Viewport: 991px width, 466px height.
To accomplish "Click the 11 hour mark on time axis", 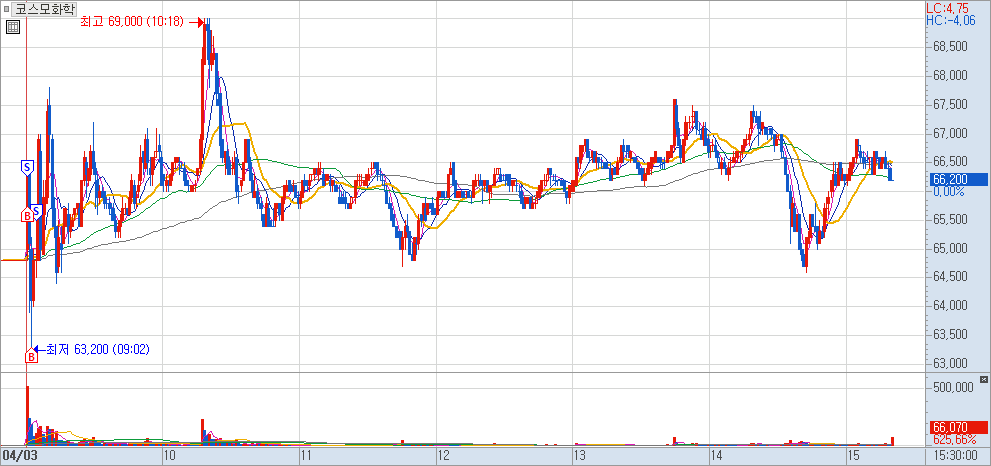I will pyautogui.click(x=305, y=455).
